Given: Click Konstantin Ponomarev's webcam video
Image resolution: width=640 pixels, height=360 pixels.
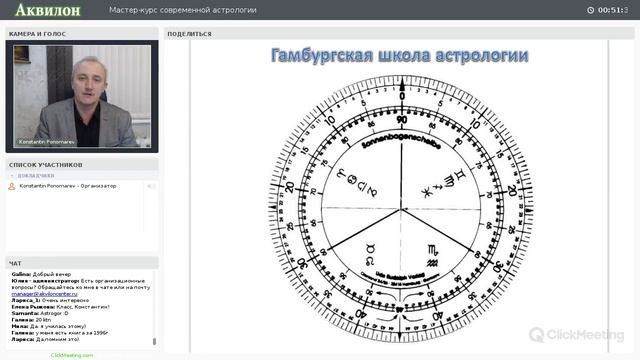Looking at the screenshot, I should pyautogui.click(x=82, y=96).
